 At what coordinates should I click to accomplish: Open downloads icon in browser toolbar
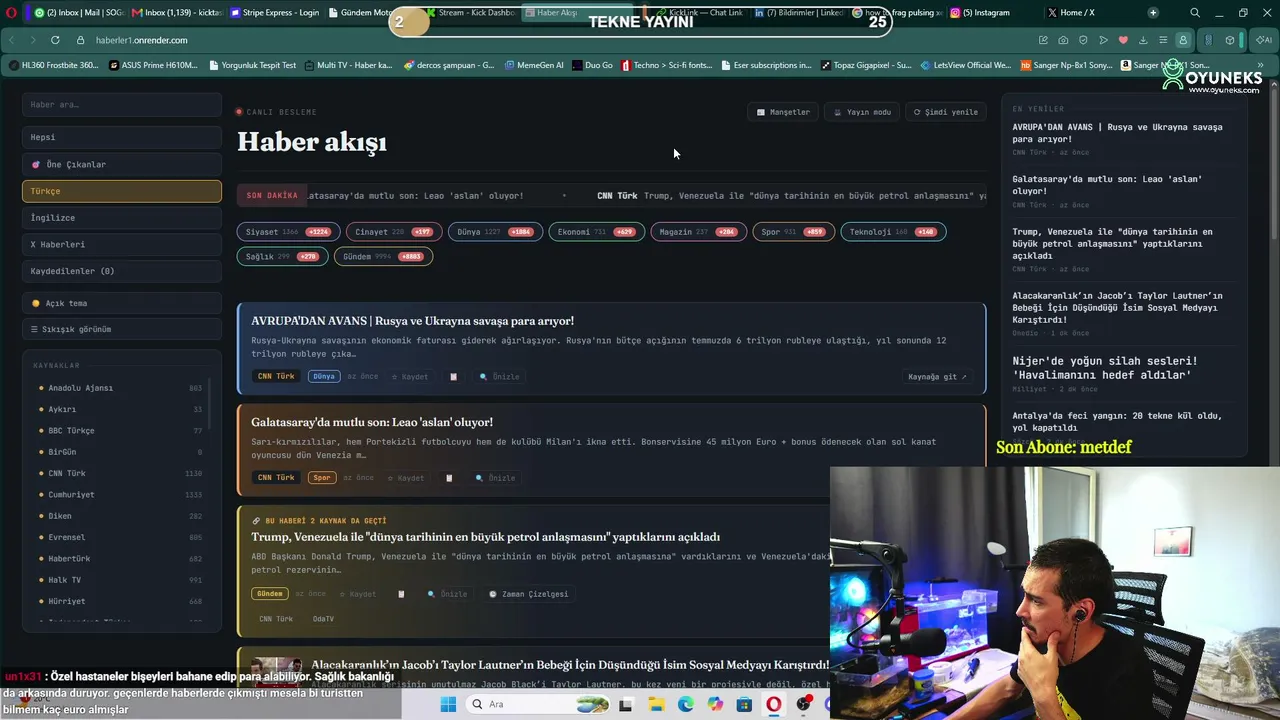(1143, 40)
